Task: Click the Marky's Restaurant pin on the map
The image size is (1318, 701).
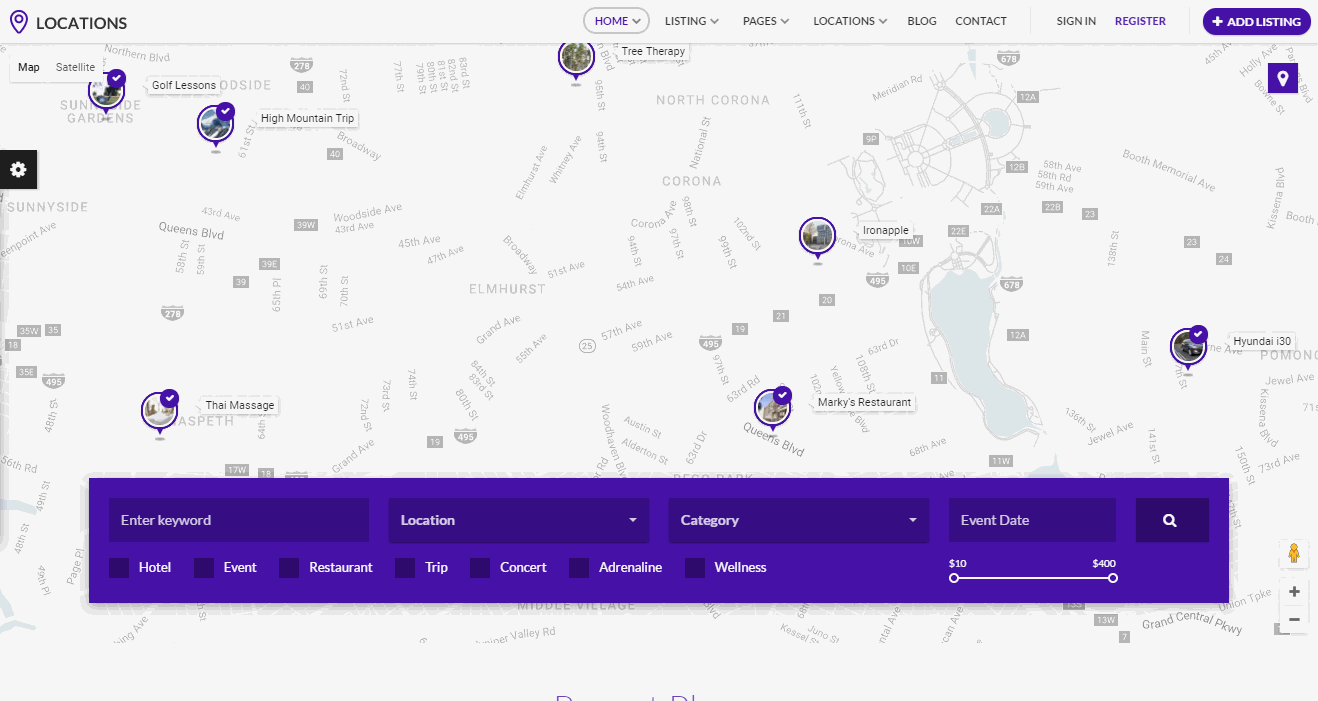Action: [x=772, y=407]
